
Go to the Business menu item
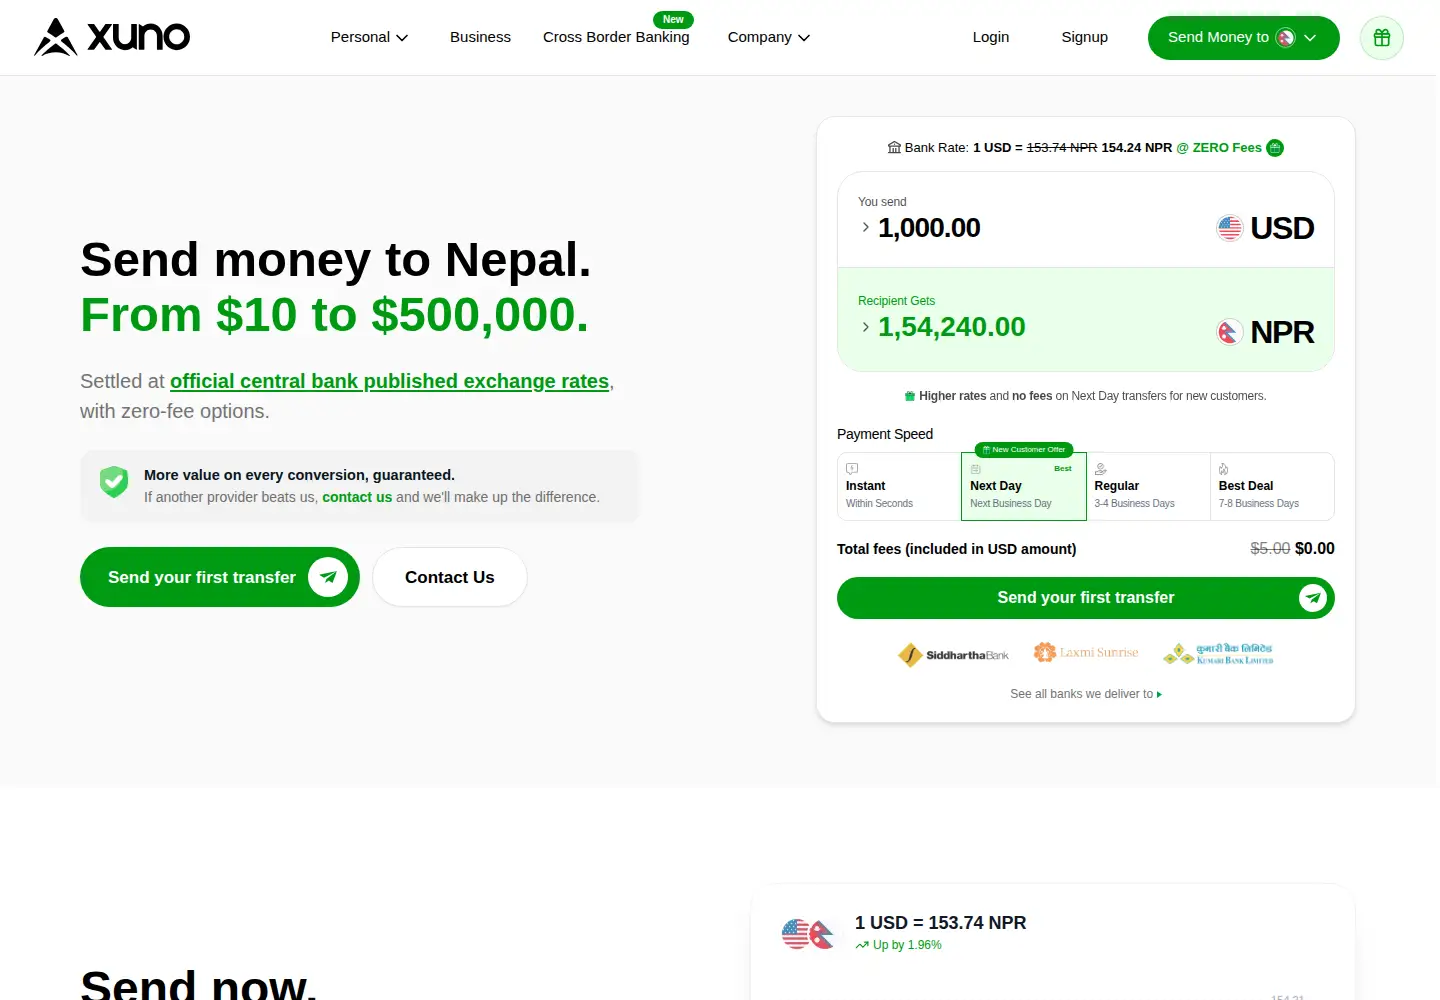point(480,37)
